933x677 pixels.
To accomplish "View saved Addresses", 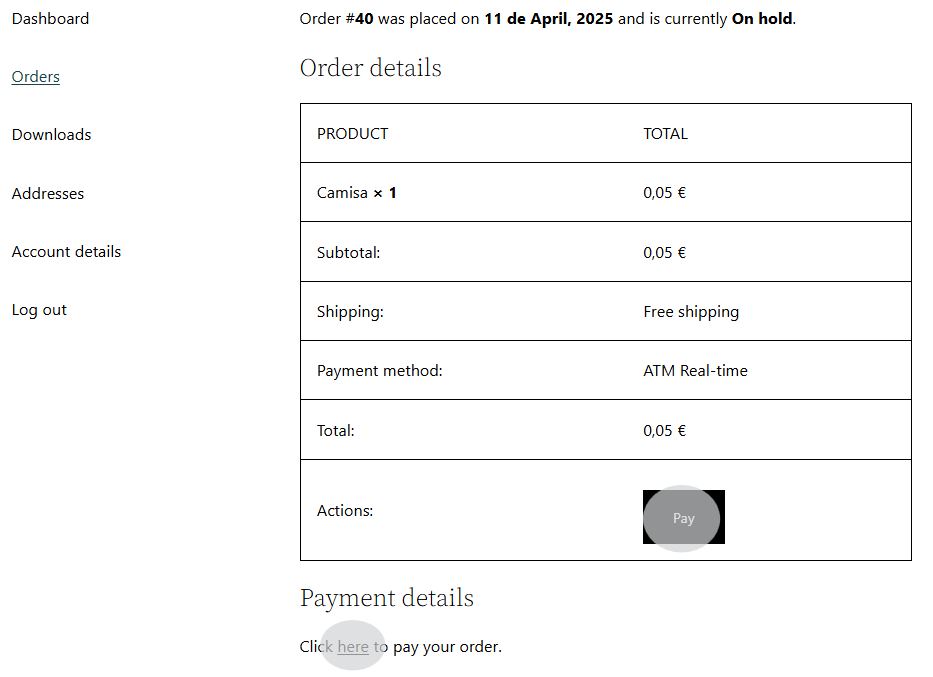I will (x=48, y=194).
